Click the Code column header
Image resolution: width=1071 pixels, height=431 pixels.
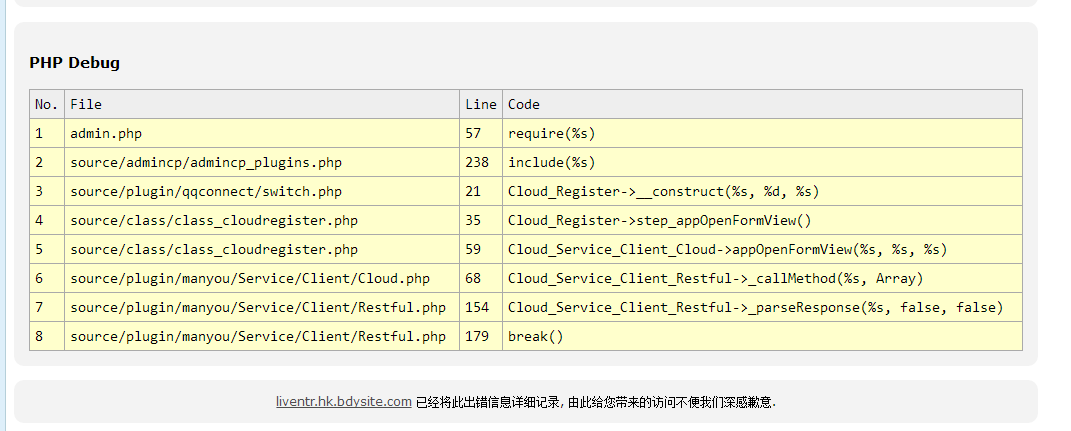(x=762, y=104)
